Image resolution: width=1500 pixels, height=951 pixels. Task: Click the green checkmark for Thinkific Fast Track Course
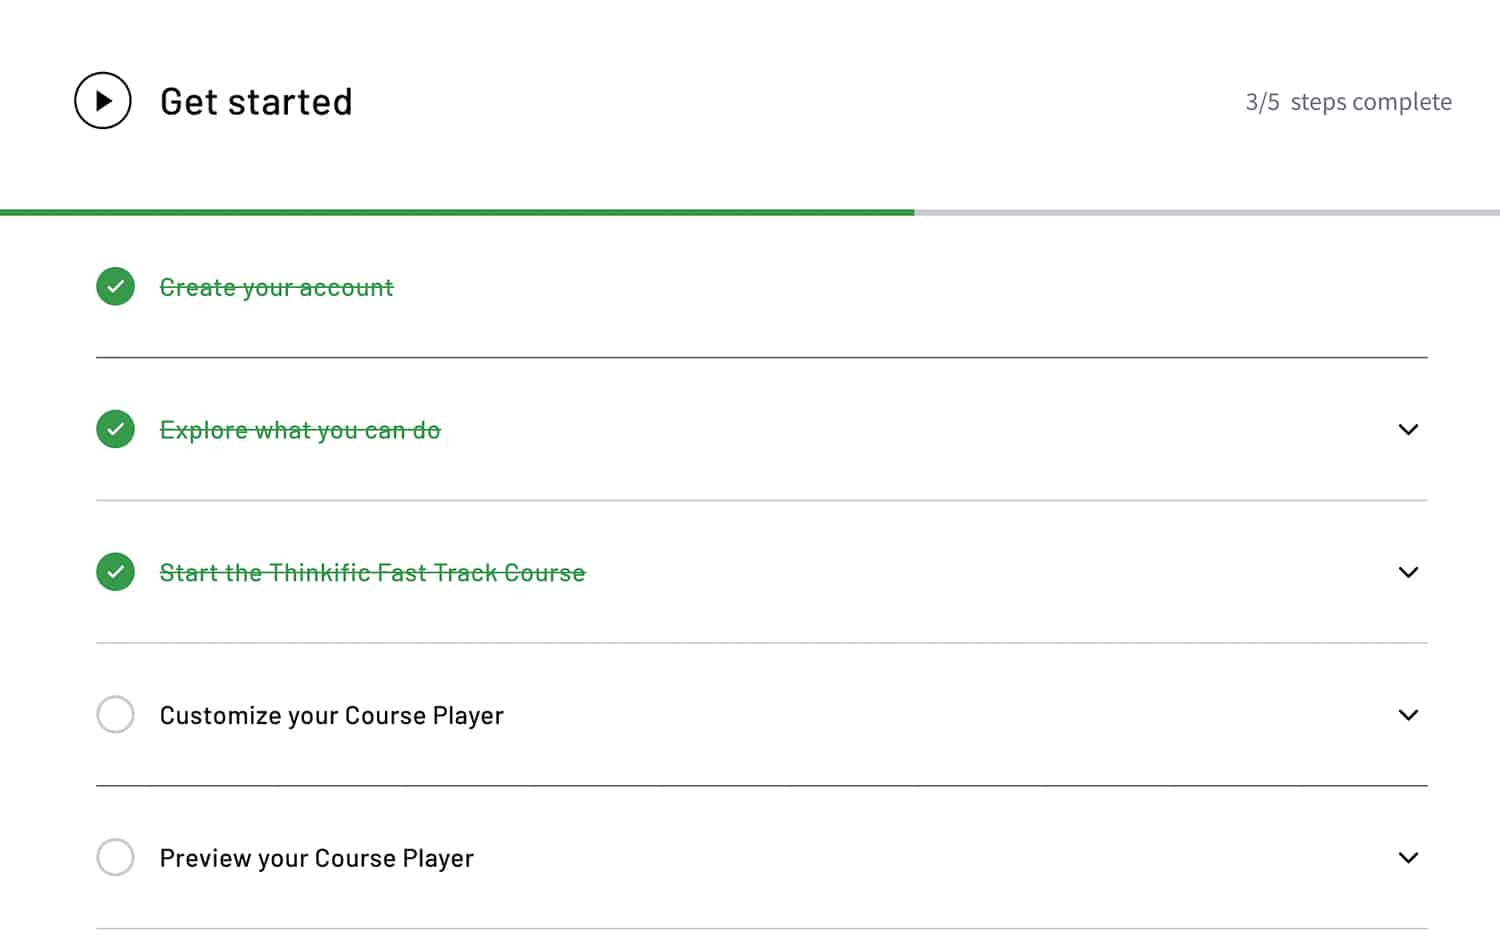coord(116,572)
